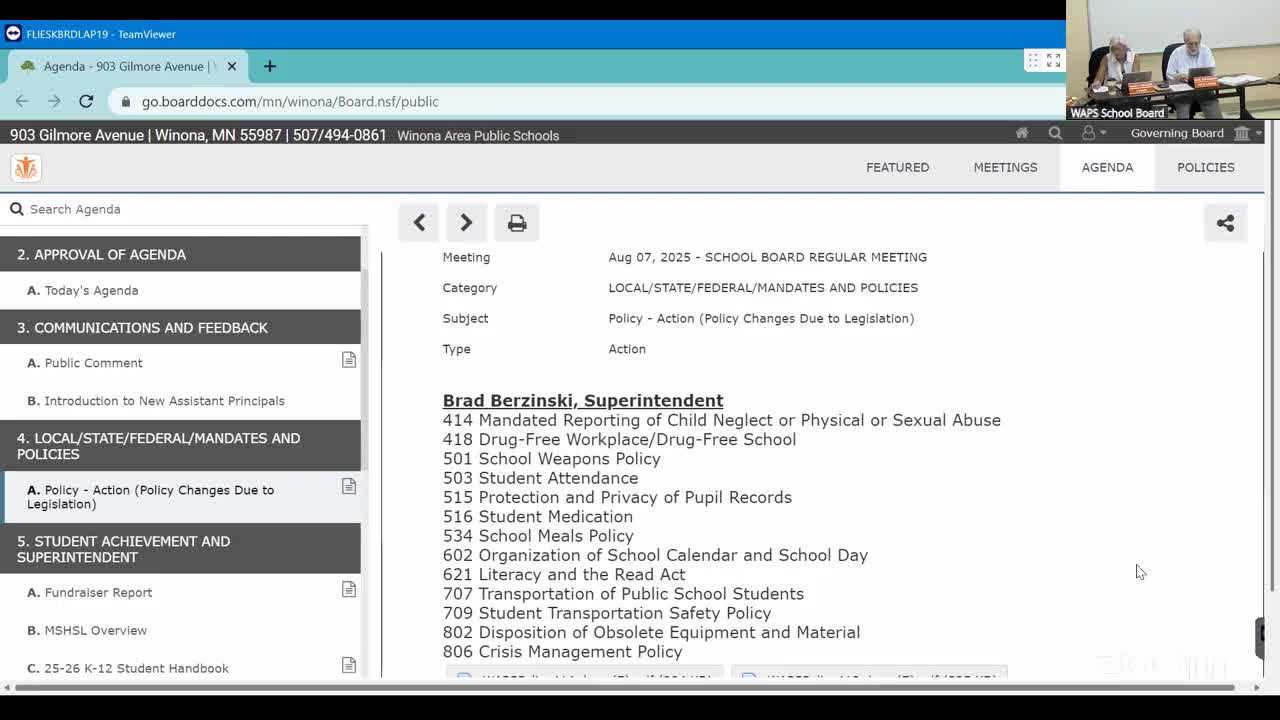The image size is (1280, 720).
Task: Click policy 602 Organization of School Calendar text
Action: (656, 555)
